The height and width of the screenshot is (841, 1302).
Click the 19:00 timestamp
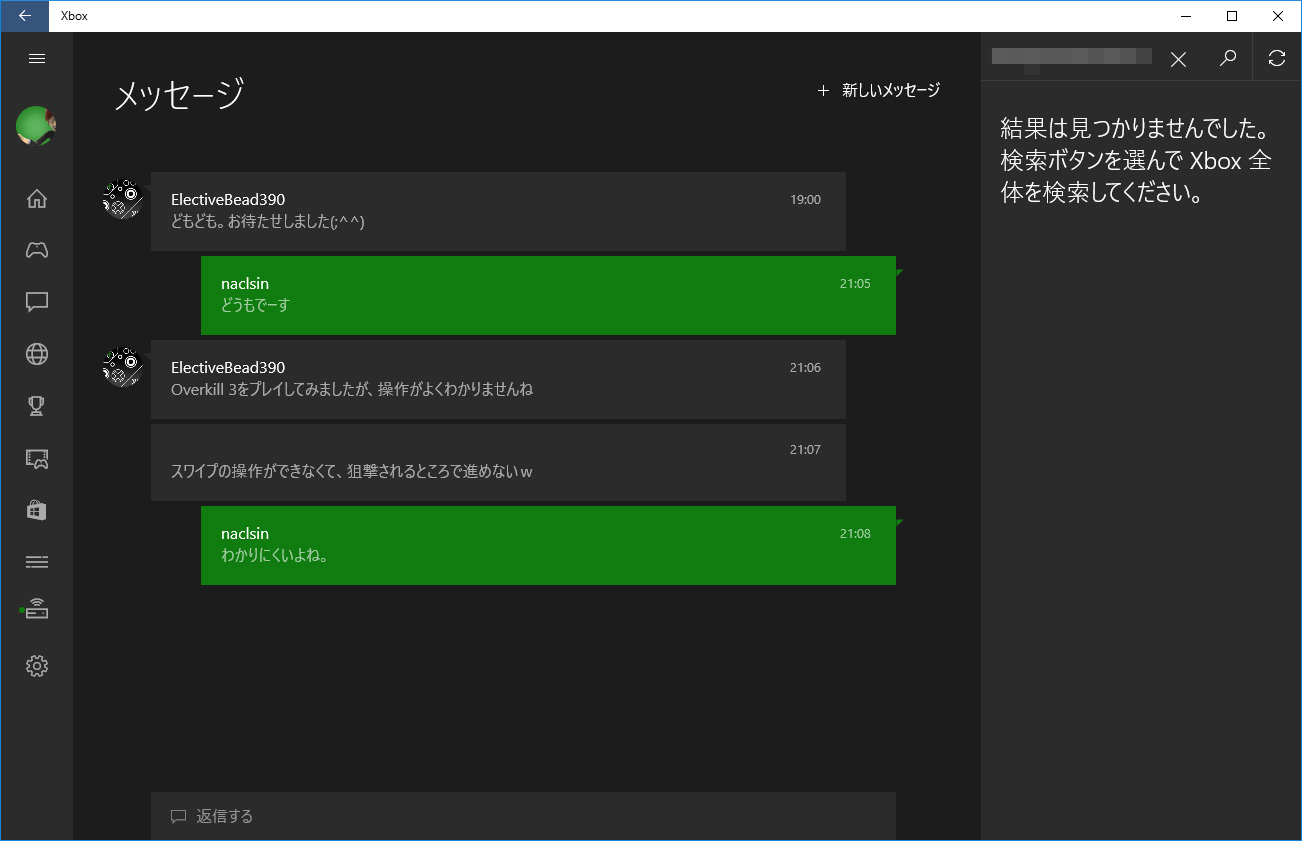[x=805, y=199]
